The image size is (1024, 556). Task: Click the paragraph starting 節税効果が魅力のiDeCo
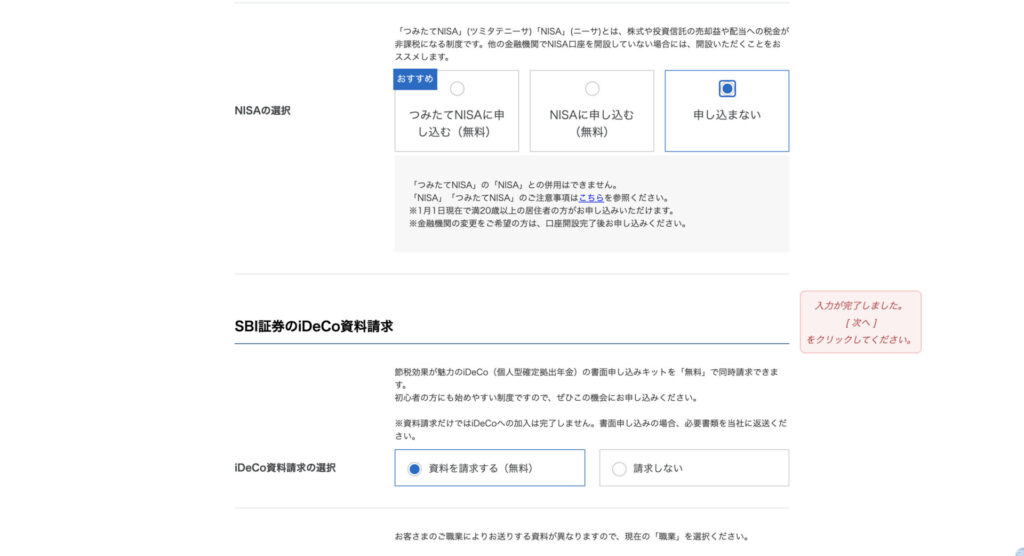[x=587, y=378]
